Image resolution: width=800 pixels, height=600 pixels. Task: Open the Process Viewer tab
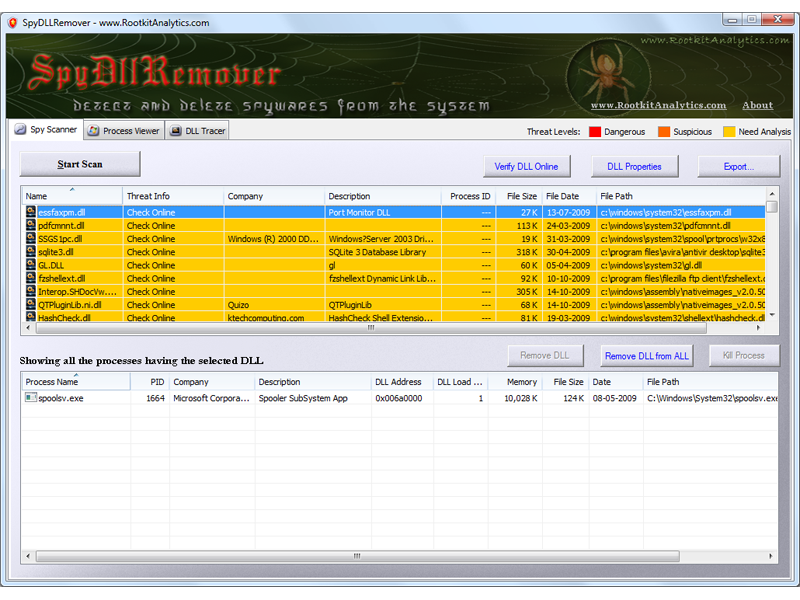(x=124, y=131)
